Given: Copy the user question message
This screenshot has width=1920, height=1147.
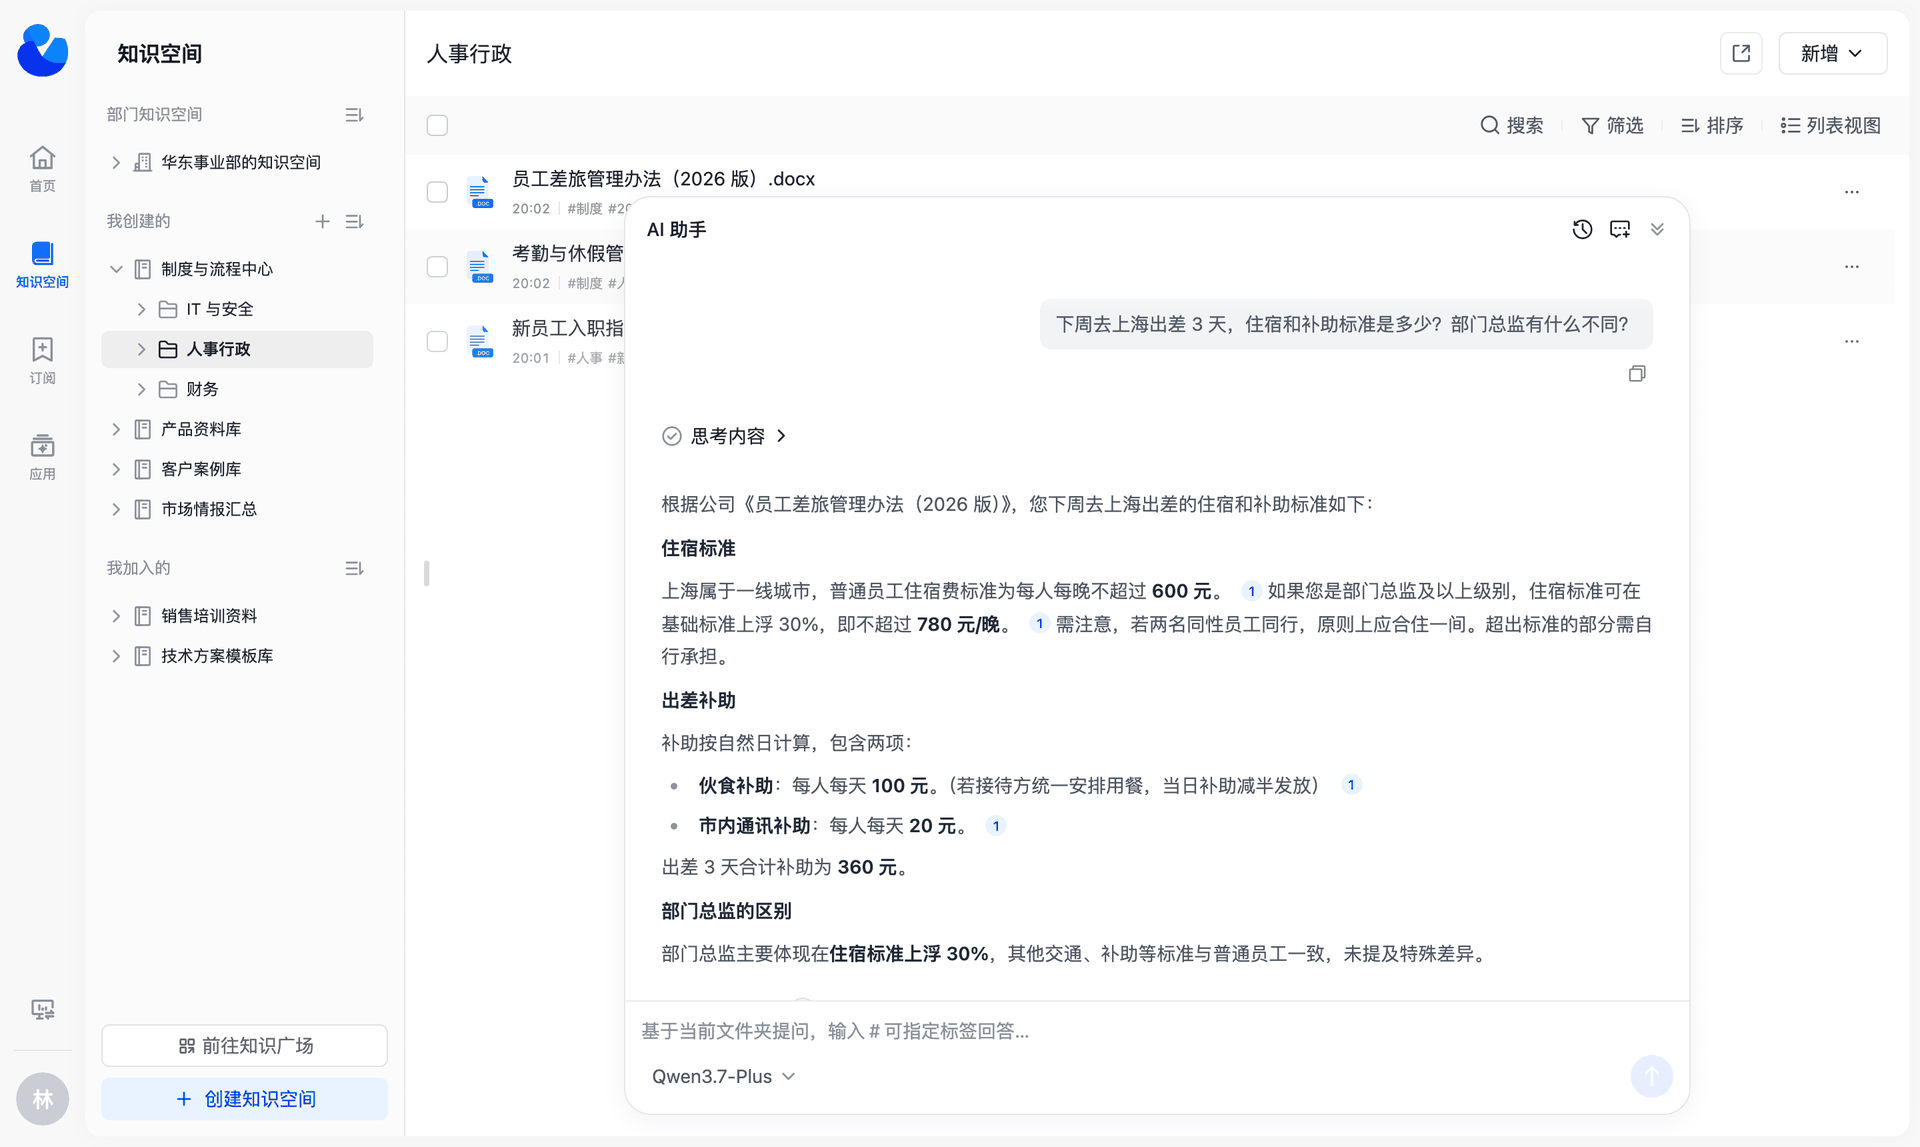Looking at the screenshot, I should click(x=1637, y=373).
